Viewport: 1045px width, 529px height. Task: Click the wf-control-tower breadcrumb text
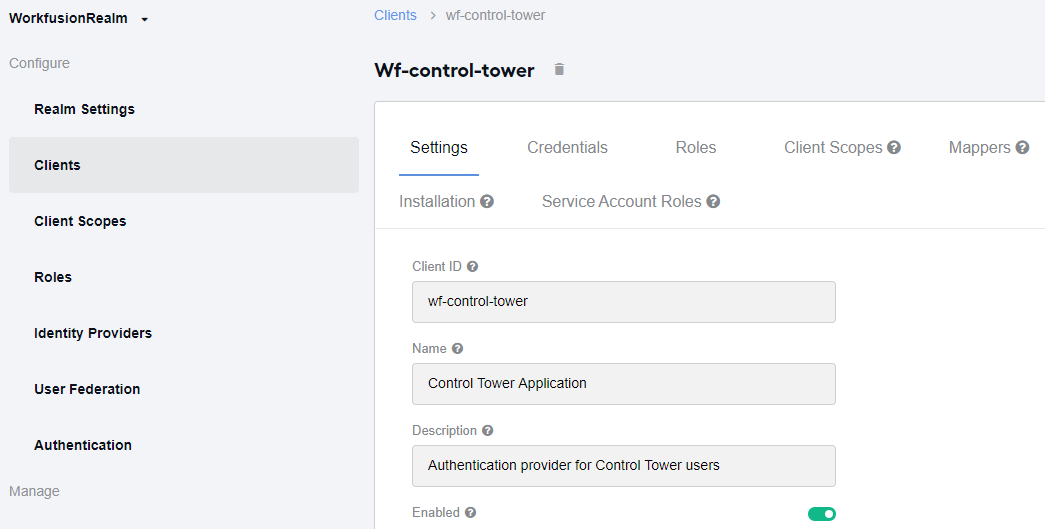(495, 15)
